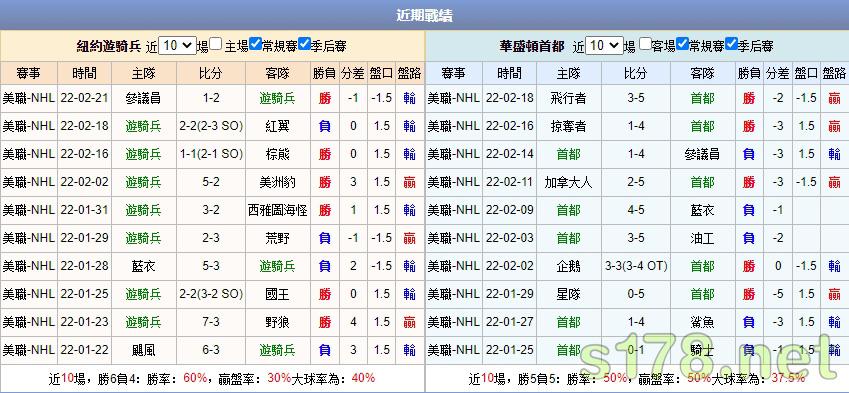Click Rangers 大球率 40% summary value
849x393 pixels.
(x=363, y=378)
